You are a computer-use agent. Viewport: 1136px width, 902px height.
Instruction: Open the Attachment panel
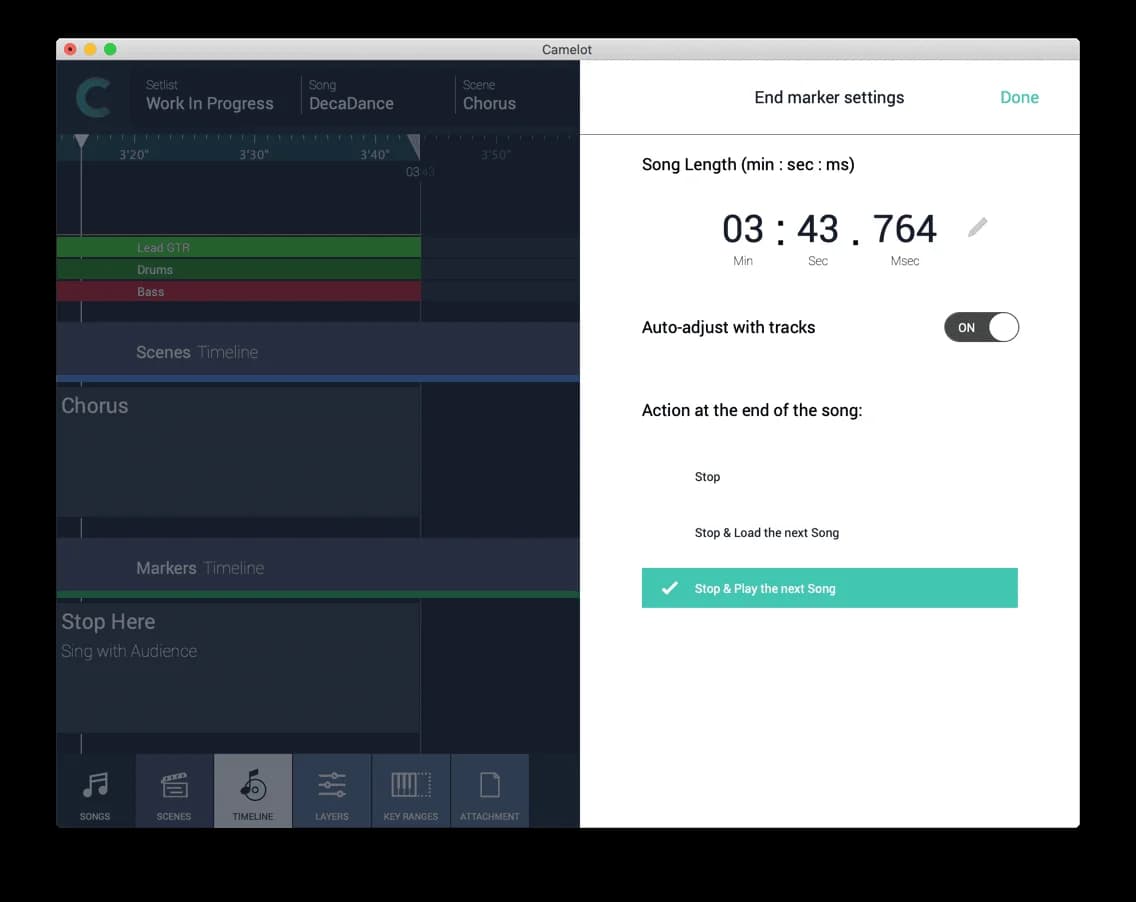(x=489, y=790)
